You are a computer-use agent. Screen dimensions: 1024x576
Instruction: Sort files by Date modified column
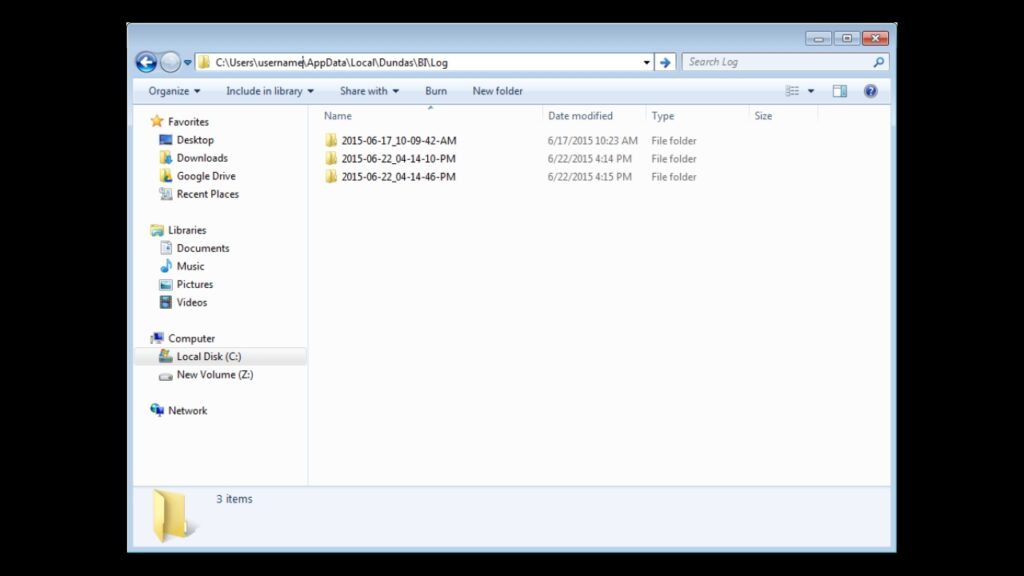pos(580,116)
